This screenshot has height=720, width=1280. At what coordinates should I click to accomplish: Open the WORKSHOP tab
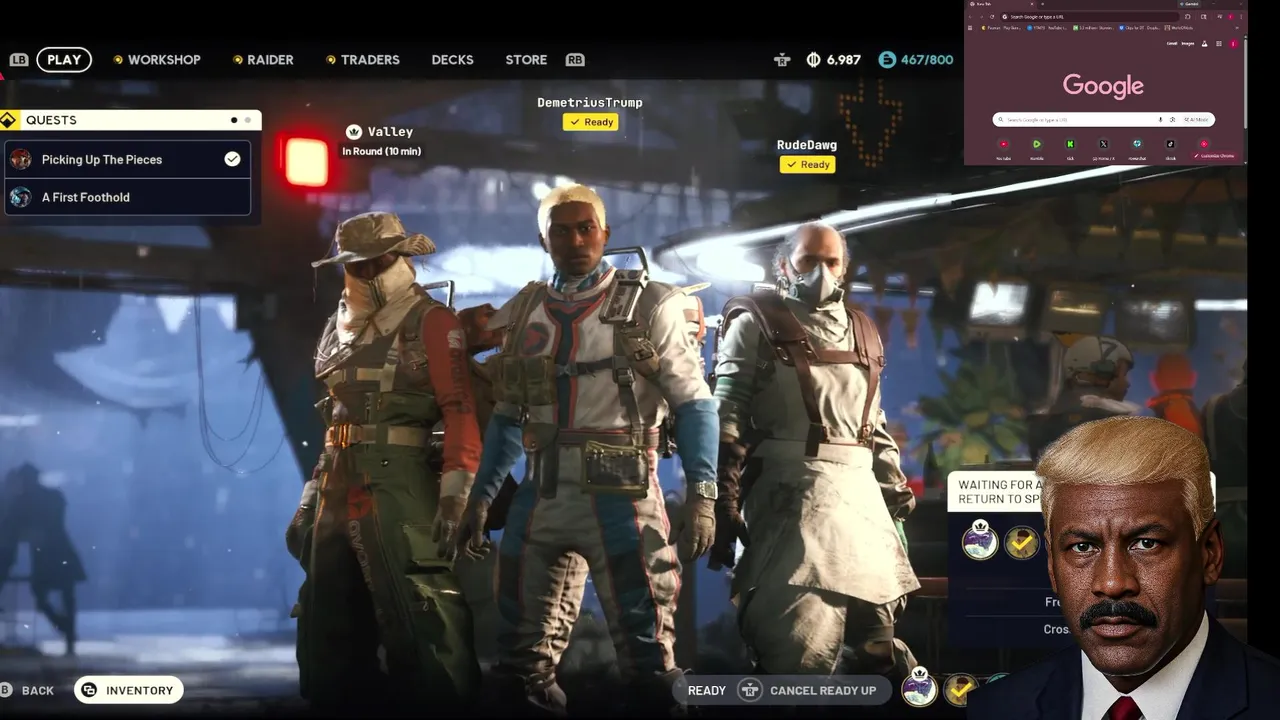click(x=157, y=60)
